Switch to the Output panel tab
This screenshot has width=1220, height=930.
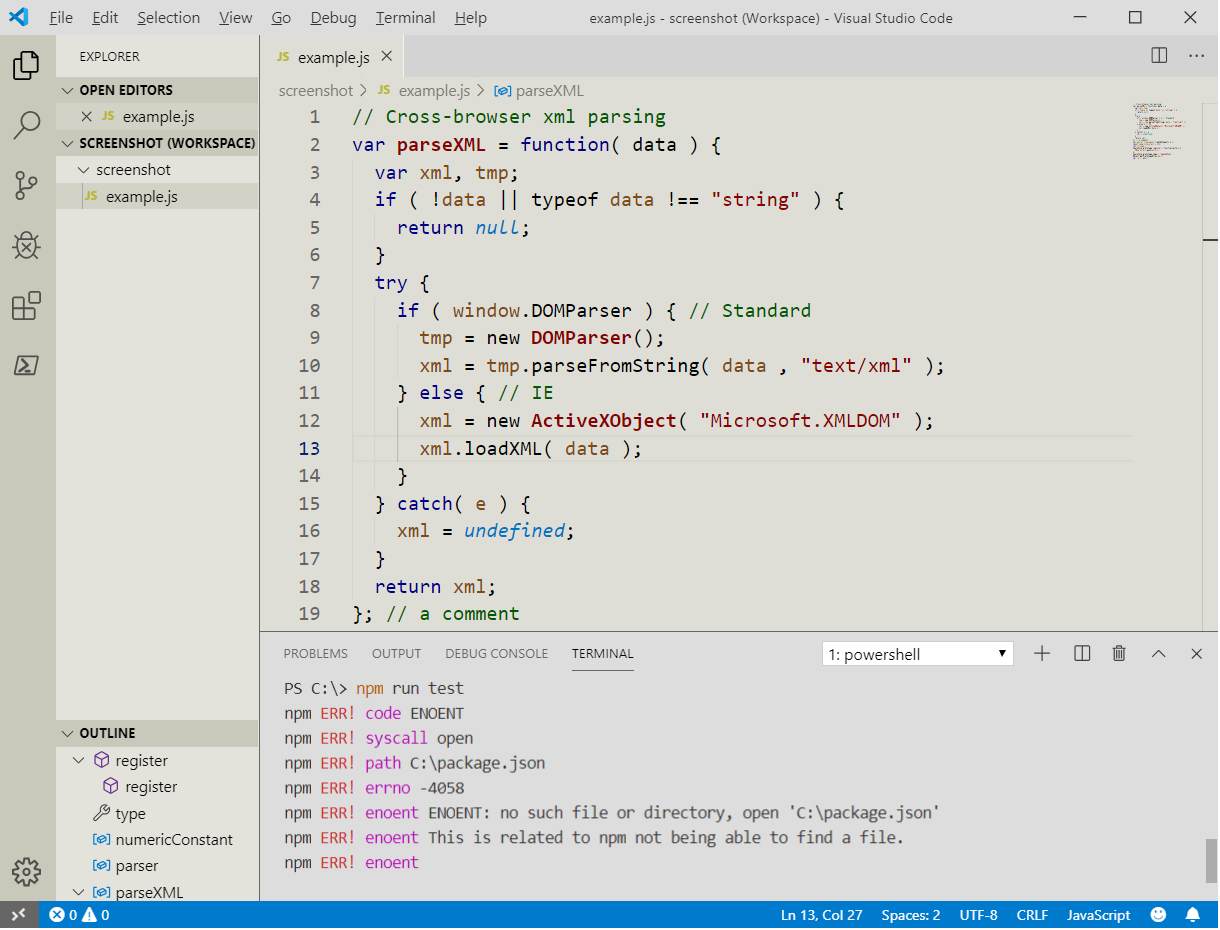[x=397, y=654]
